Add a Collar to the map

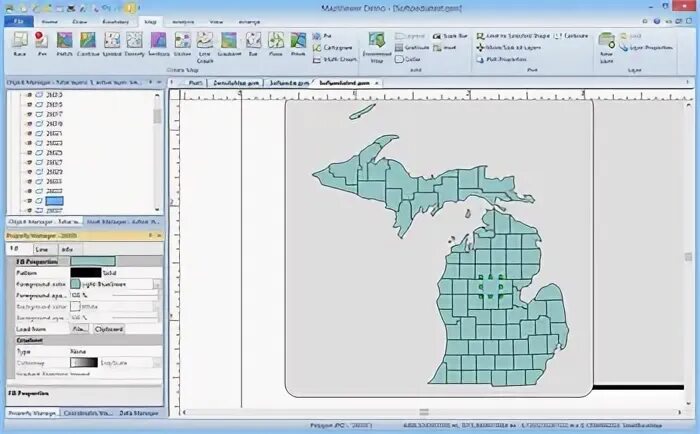pyautogui.click(x=408, y=59)
